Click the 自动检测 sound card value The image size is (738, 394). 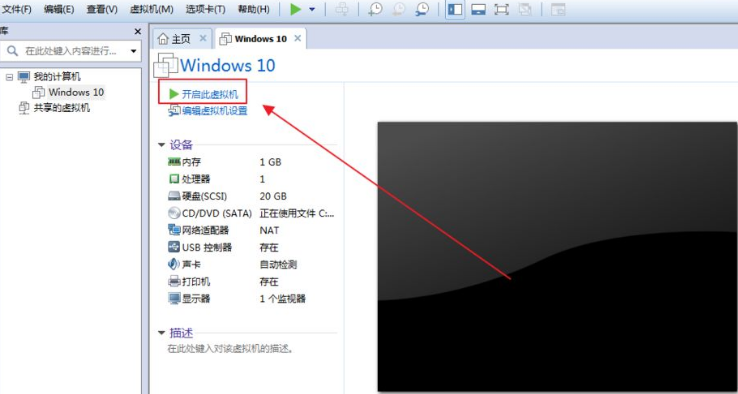(x=278, y=264)
